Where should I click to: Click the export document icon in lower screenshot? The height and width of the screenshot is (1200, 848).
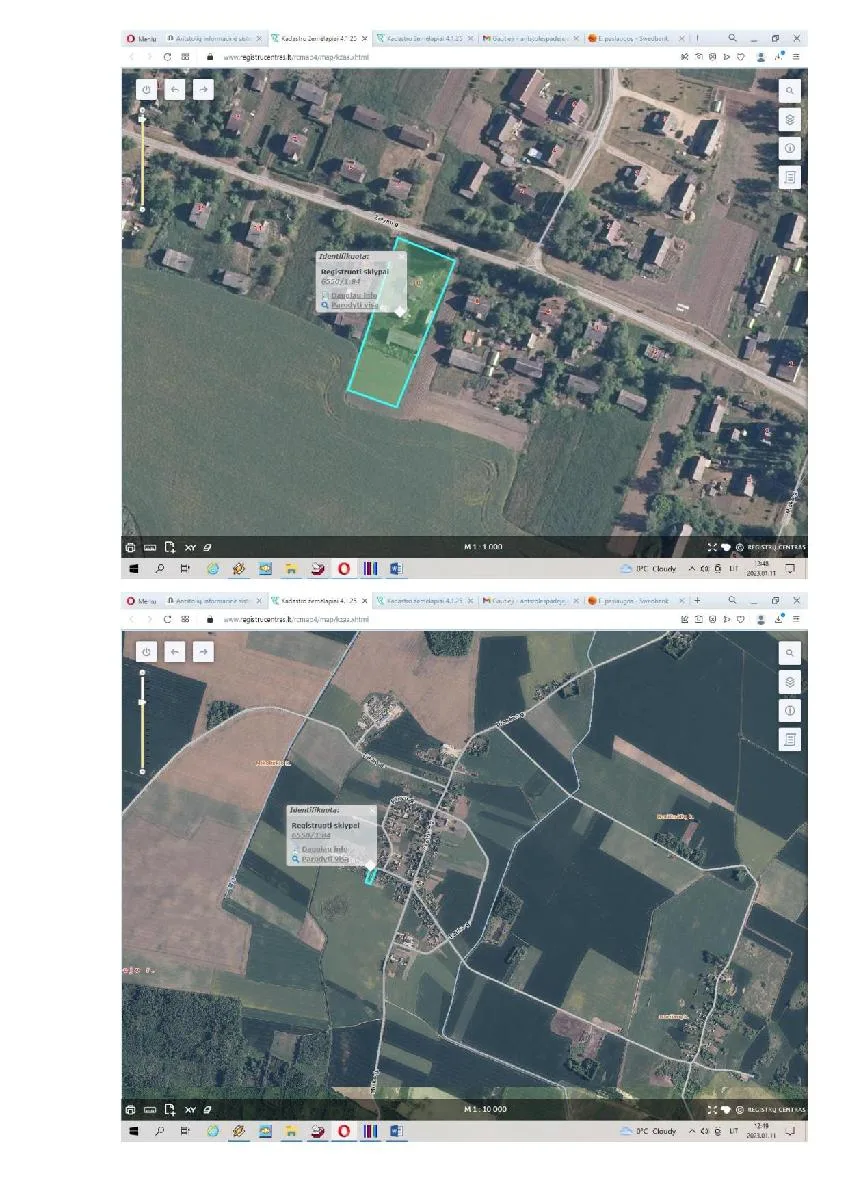[x=170, y=1110]
